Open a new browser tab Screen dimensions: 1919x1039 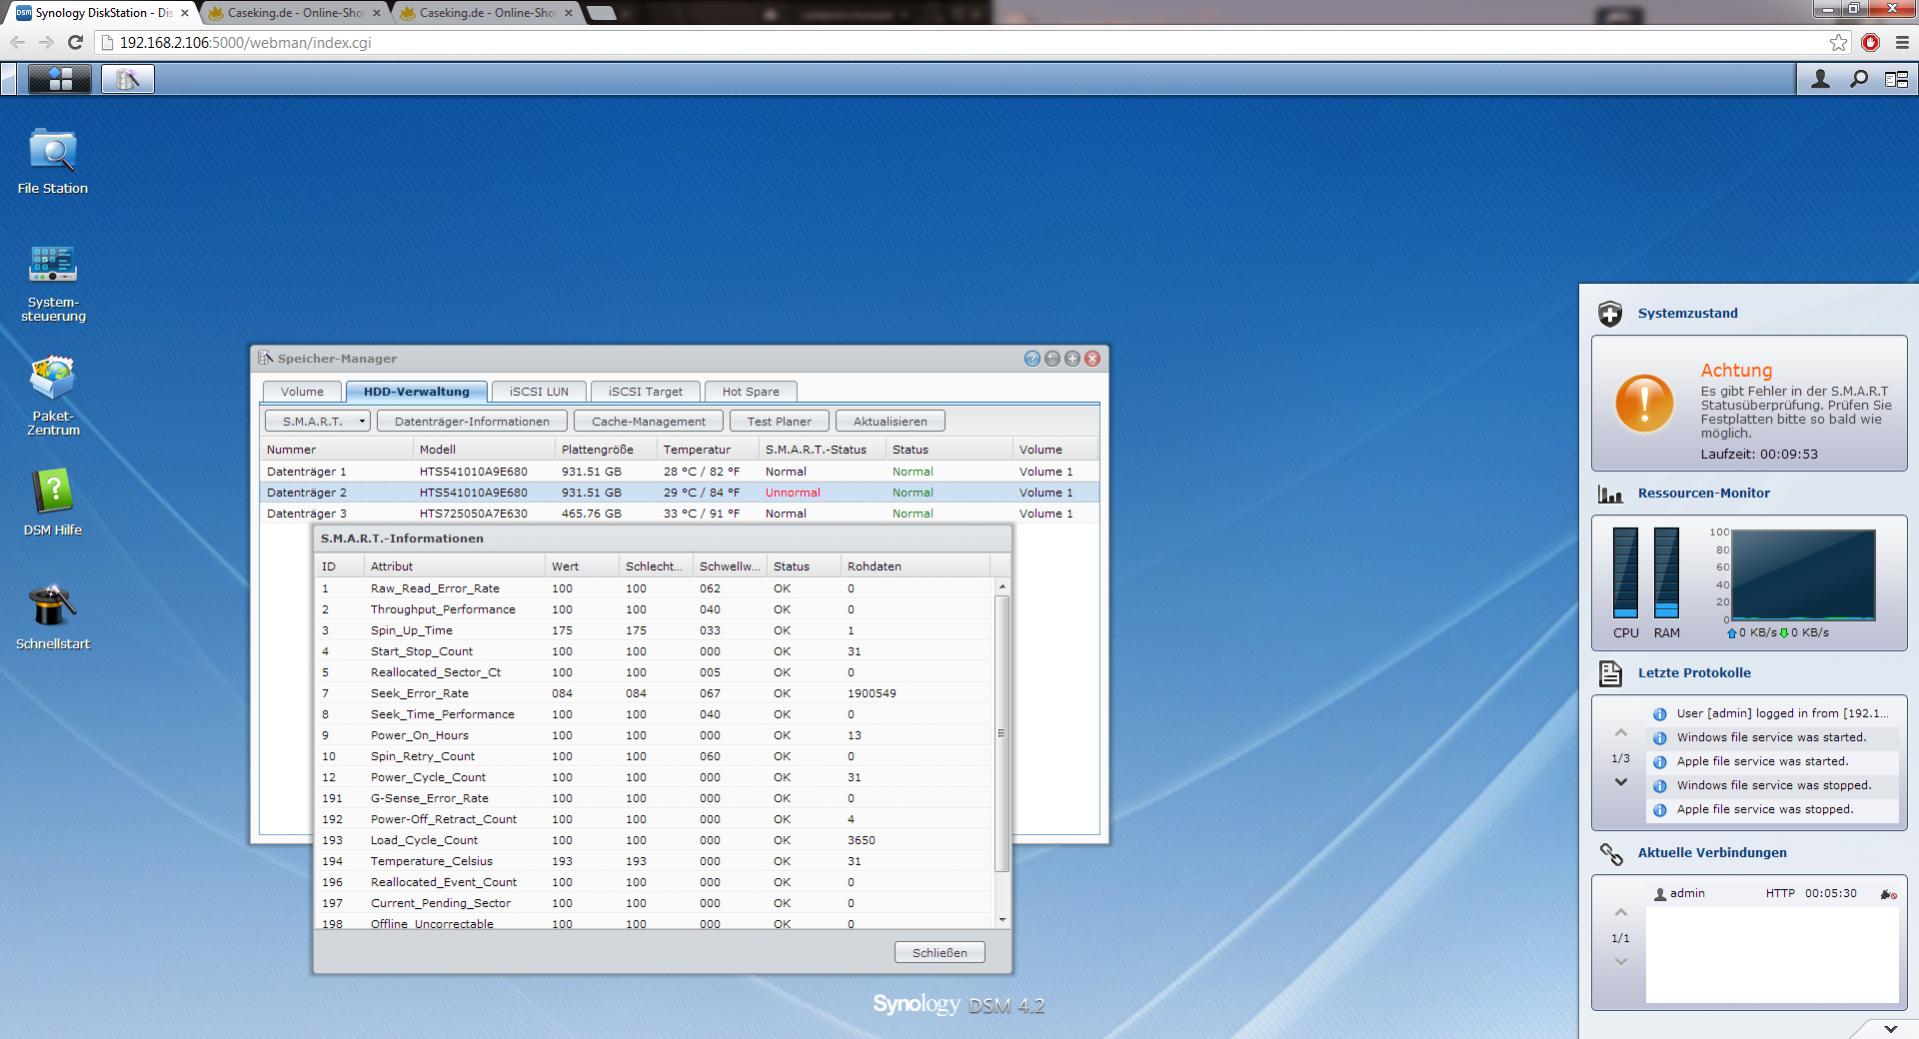pyautogui.click(x=601, y=13)
